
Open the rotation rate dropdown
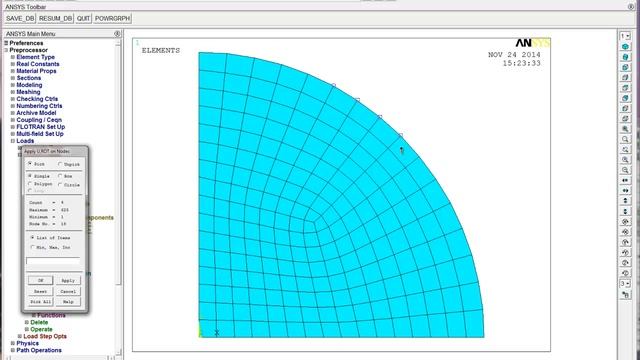[x=625, y=283]
